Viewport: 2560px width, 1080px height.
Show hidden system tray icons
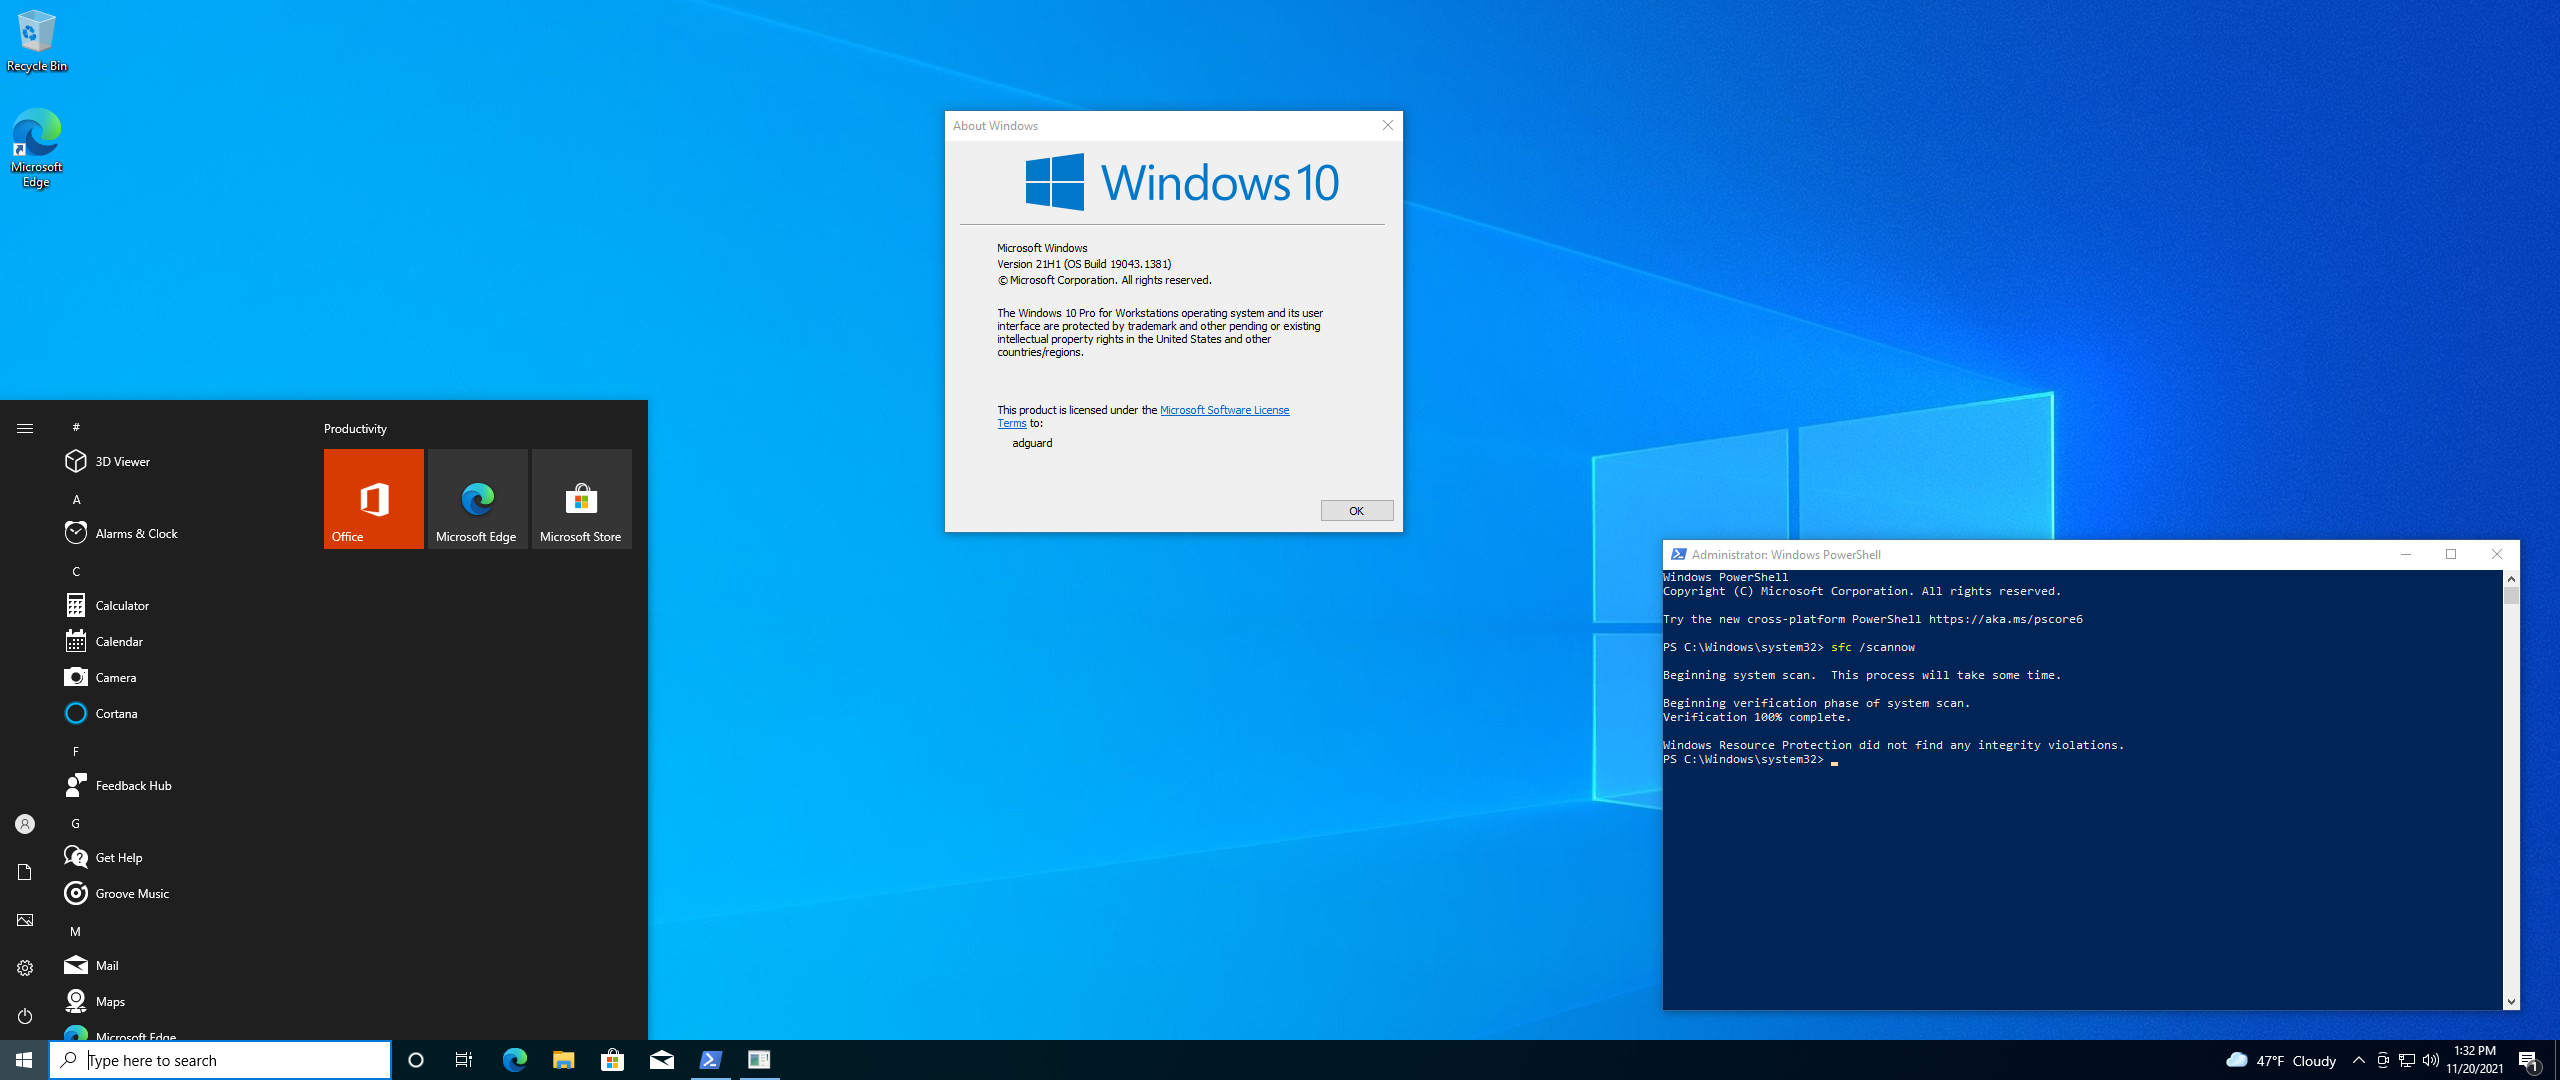click(2358, 1060)
